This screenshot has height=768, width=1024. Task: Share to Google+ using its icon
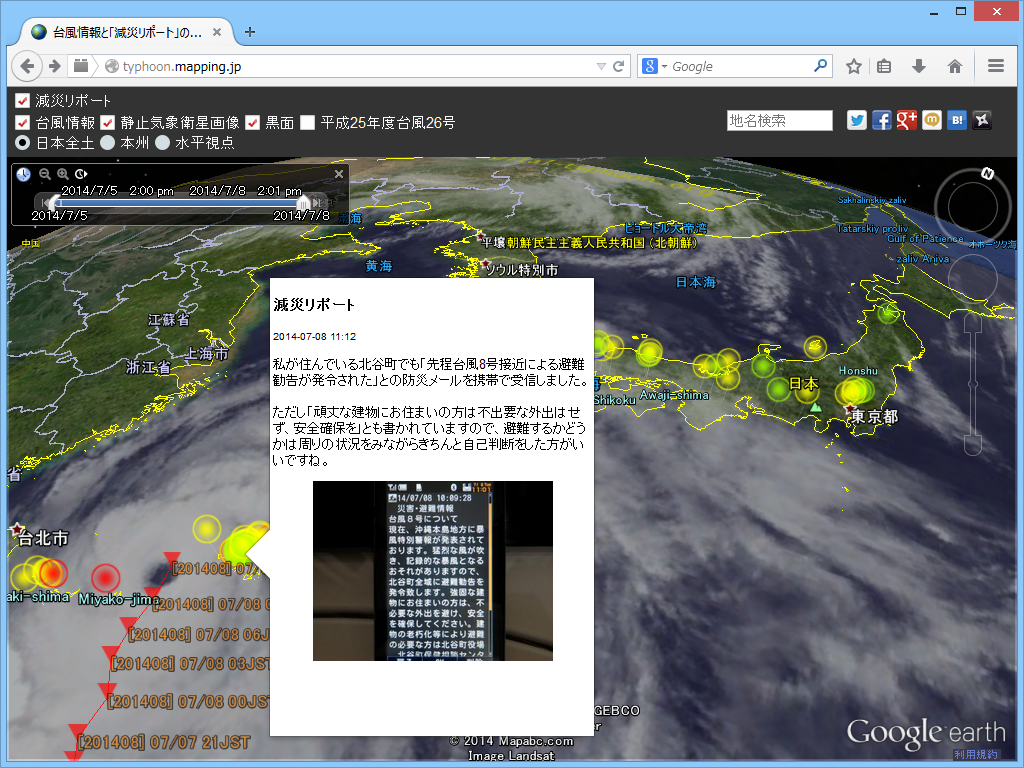pyautogui.click(x=907, y=120)
